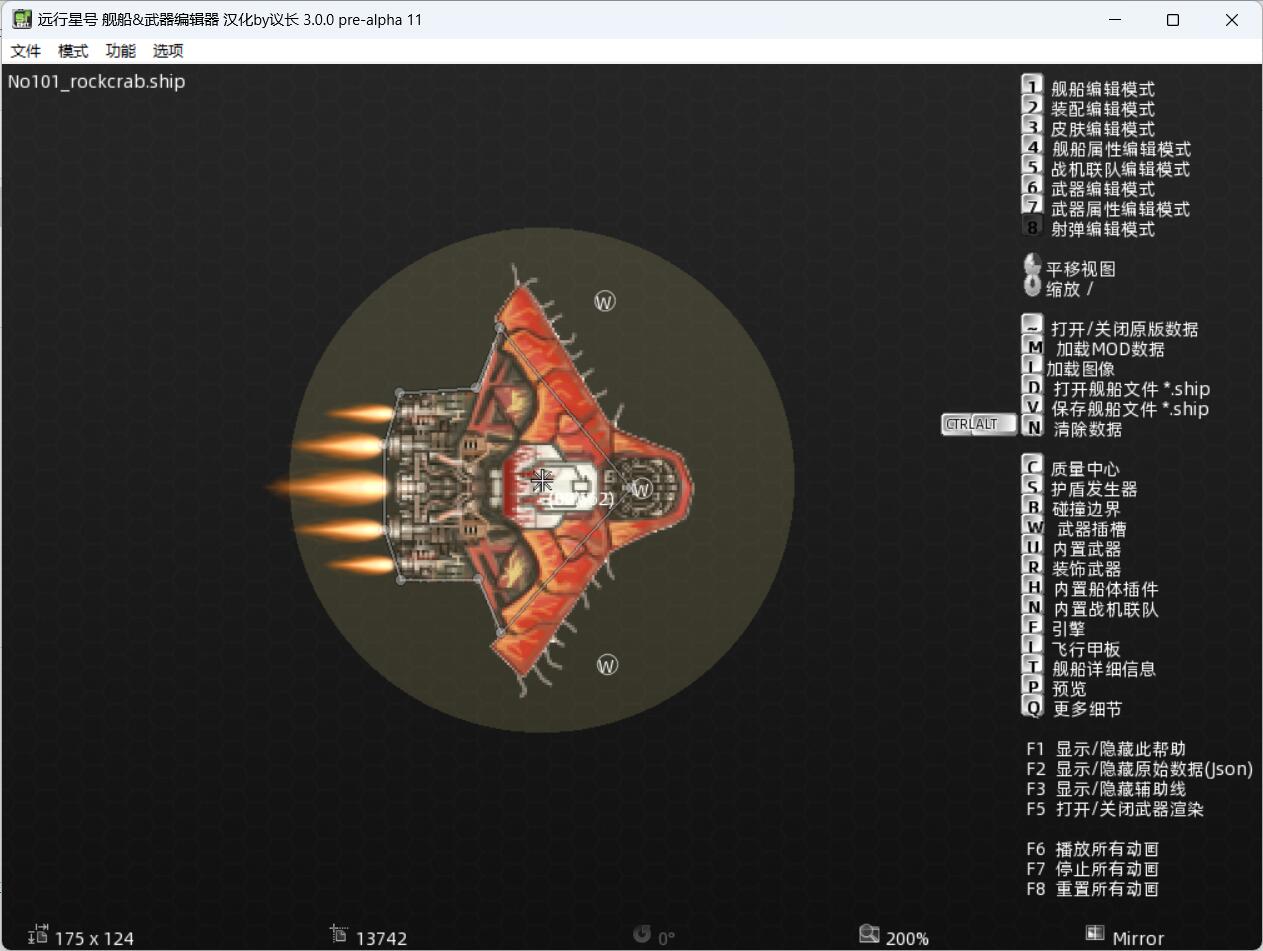This screenshot has width=1263, height=951.
Task: Open the 选项 menu
Action: (168, 51)
